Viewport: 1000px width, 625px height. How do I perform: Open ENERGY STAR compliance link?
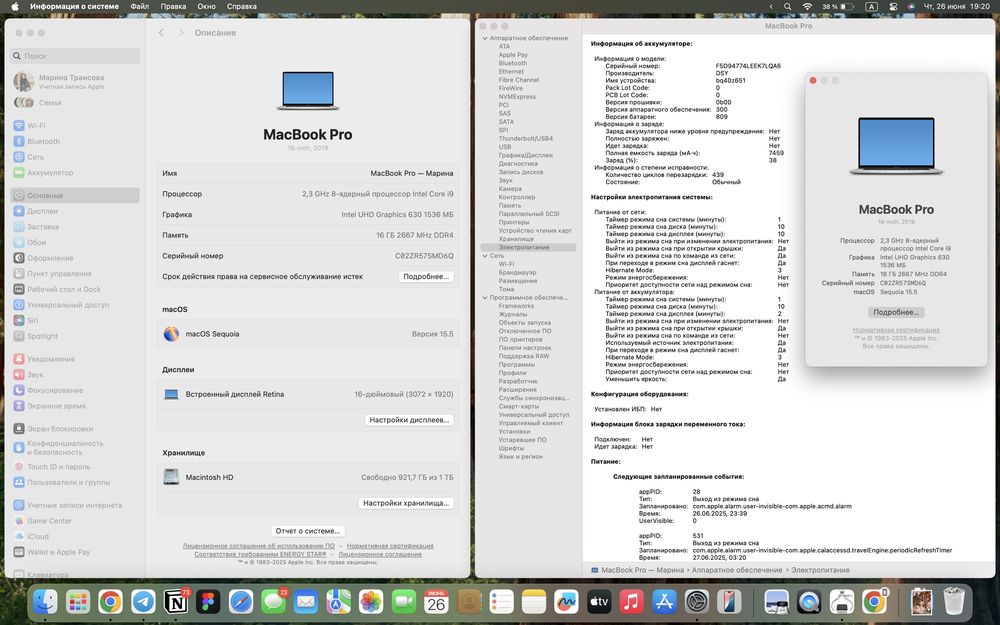click(260, 554)
